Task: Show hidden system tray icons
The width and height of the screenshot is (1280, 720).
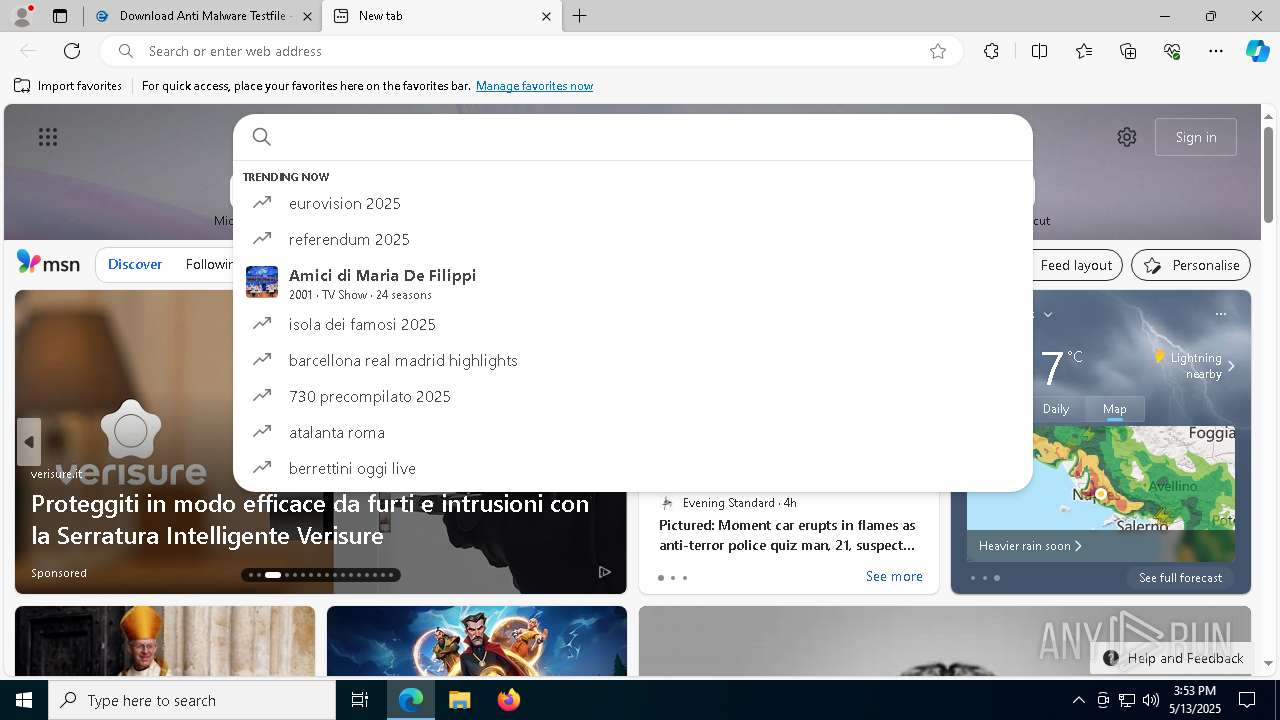Action: (x=1078, y=700)
